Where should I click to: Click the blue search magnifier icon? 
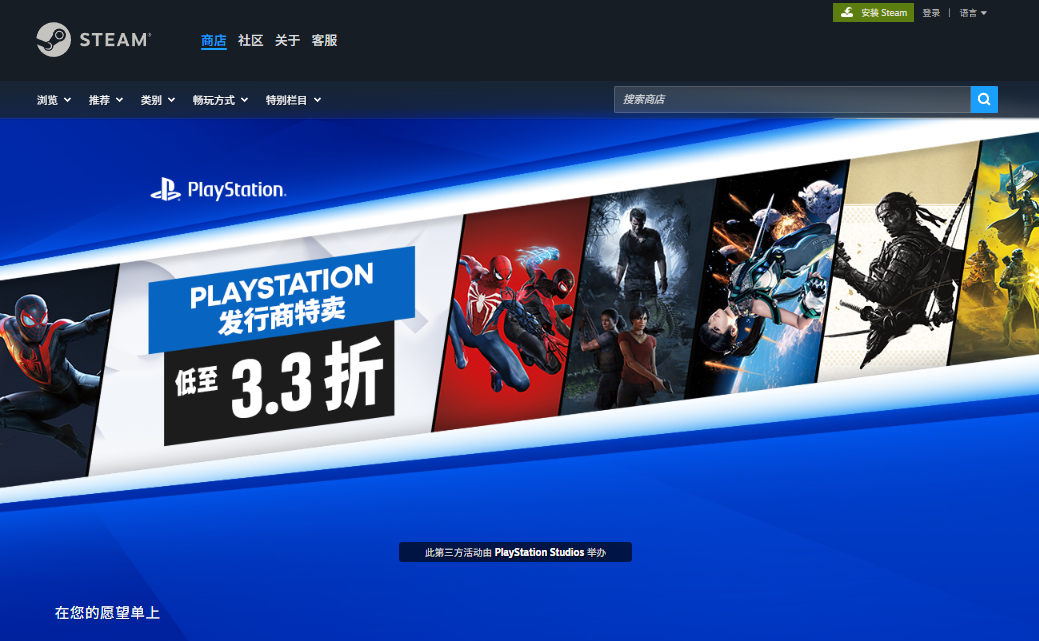pyautogui.click(x=984, y=99)
